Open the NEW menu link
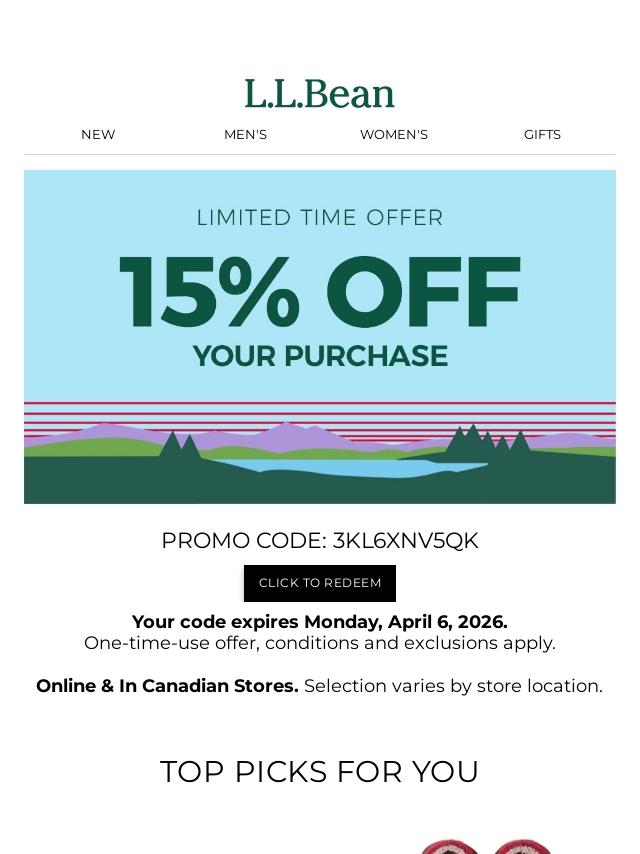 [98, 134]
